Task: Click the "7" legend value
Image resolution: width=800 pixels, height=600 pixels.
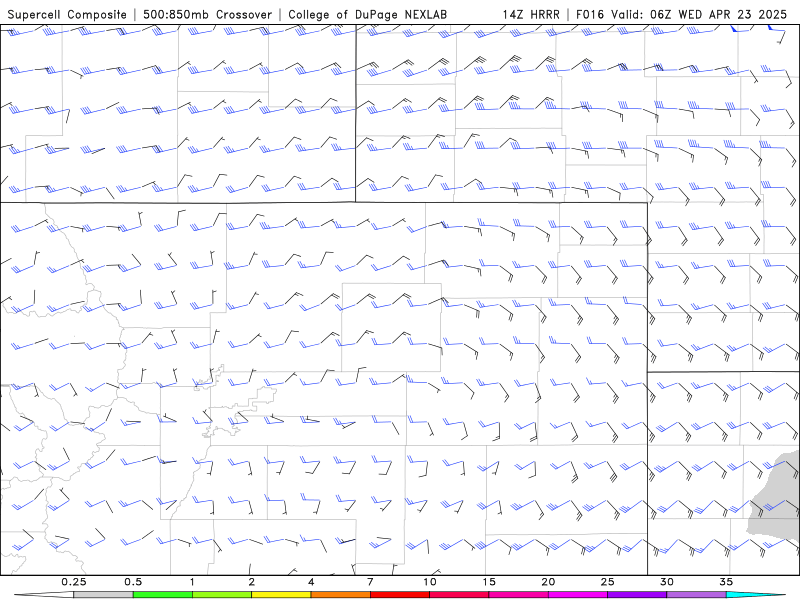Action: [x=370, y=582]
